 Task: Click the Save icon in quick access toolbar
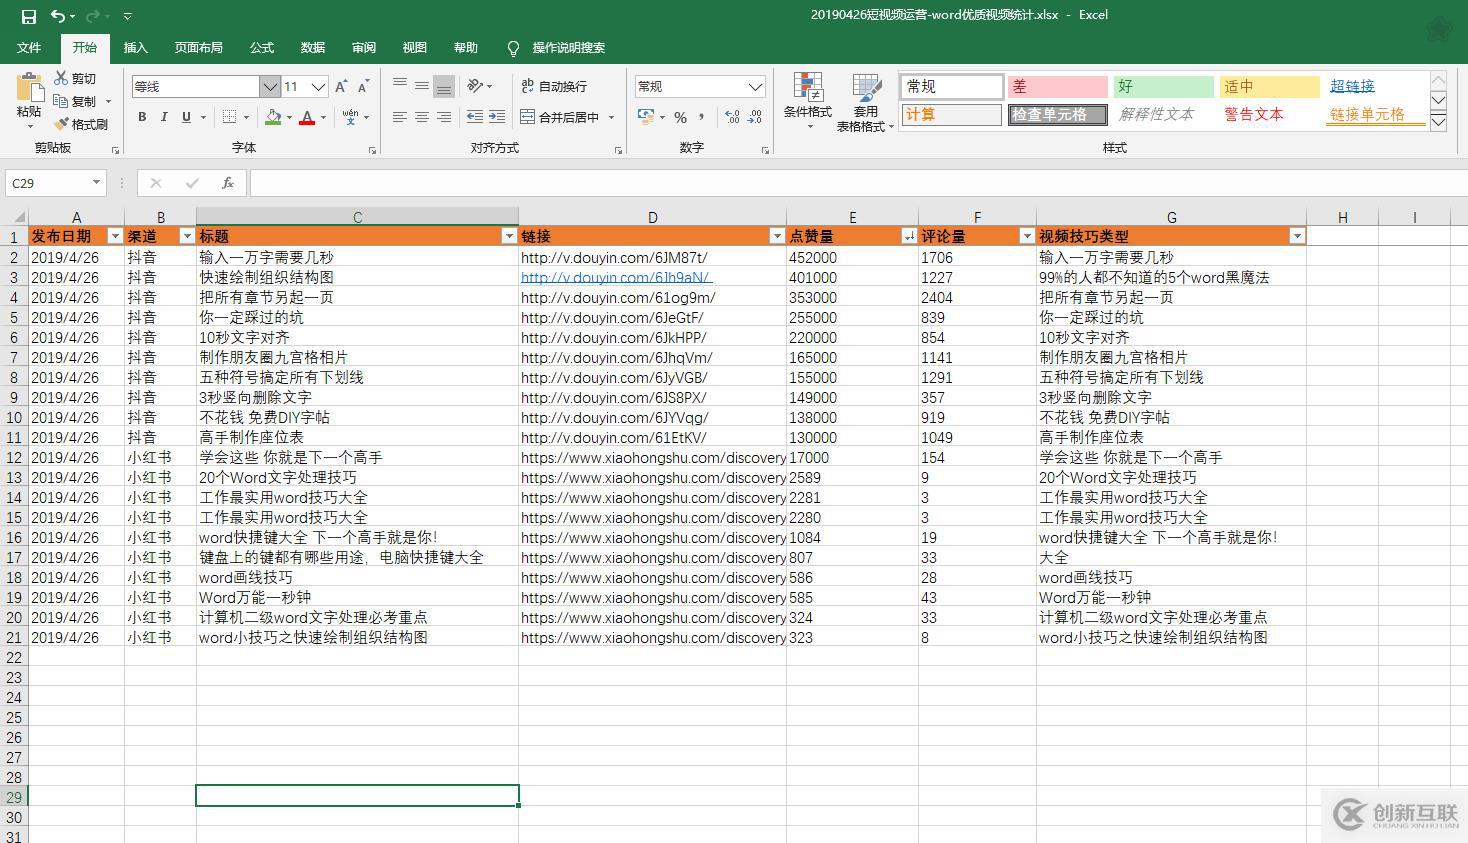(28, 16)
